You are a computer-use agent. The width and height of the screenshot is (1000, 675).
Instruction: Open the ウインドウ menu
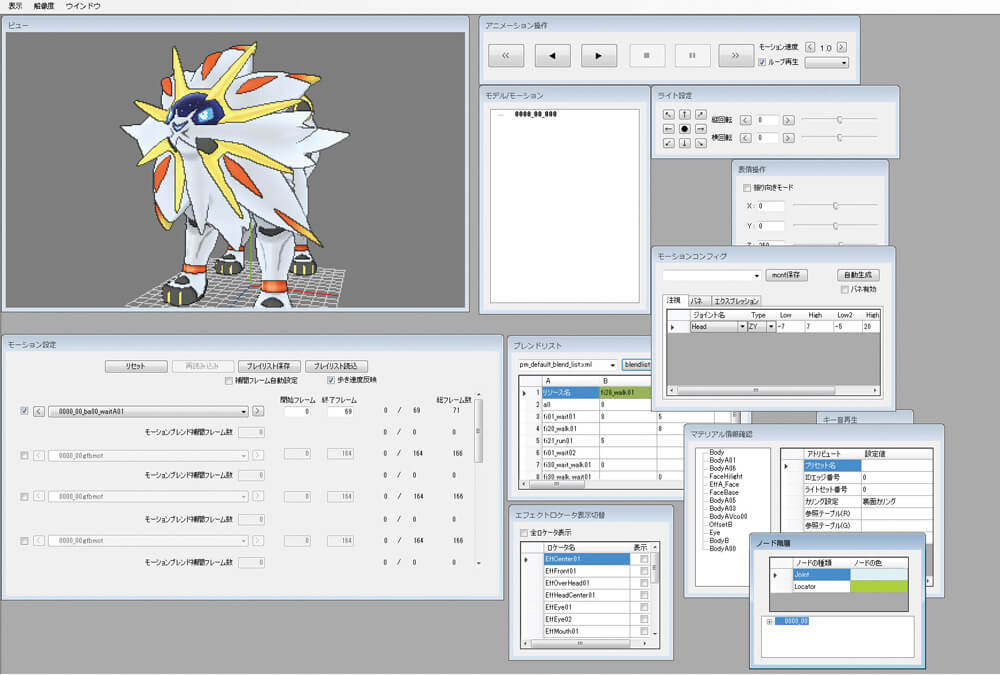pyautogui.click(x=83, y=6)
